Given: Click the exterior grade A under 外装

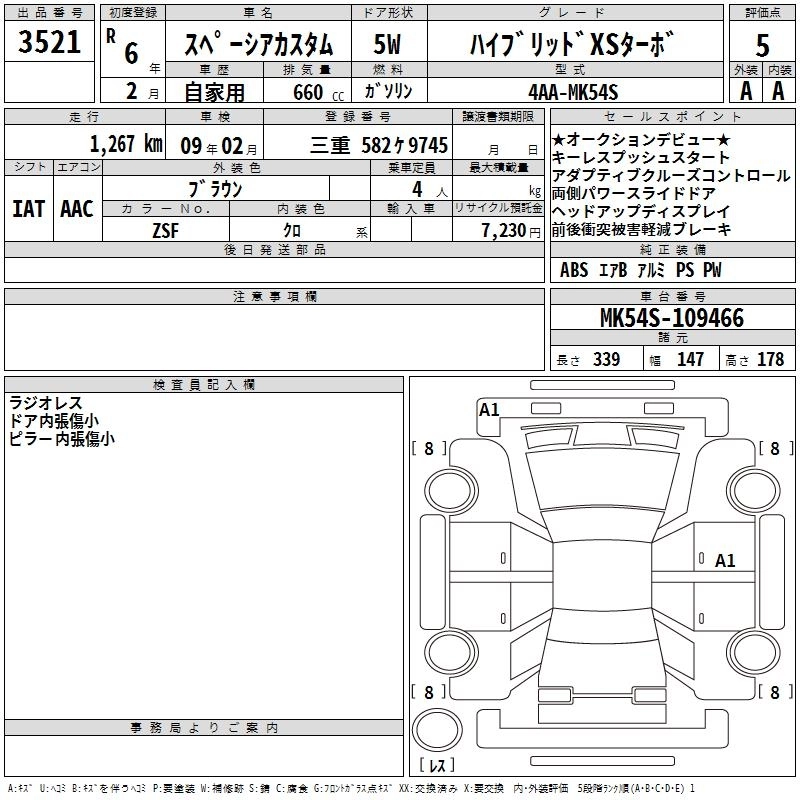Looking at the screenshot, I should 745,91.
